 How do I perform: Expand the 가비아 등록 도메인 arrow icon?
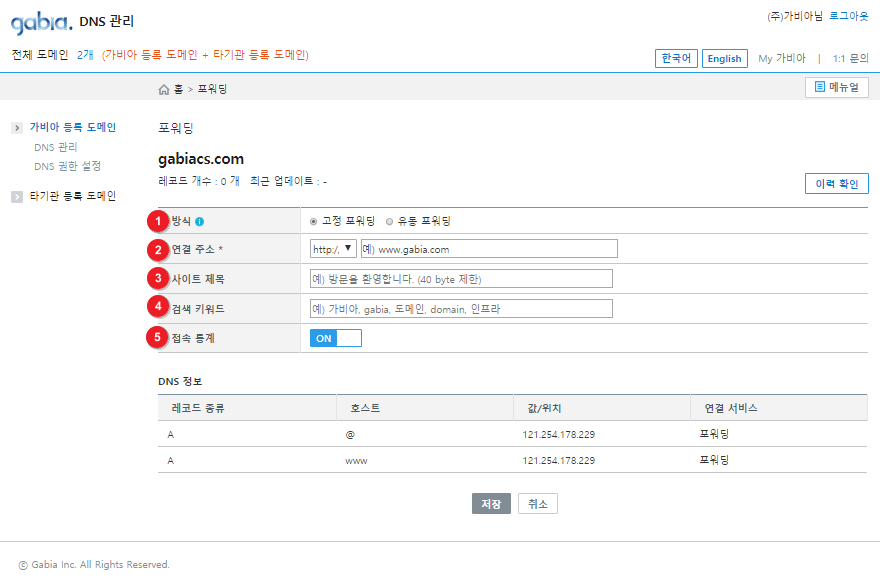click(x=17, y=128)
